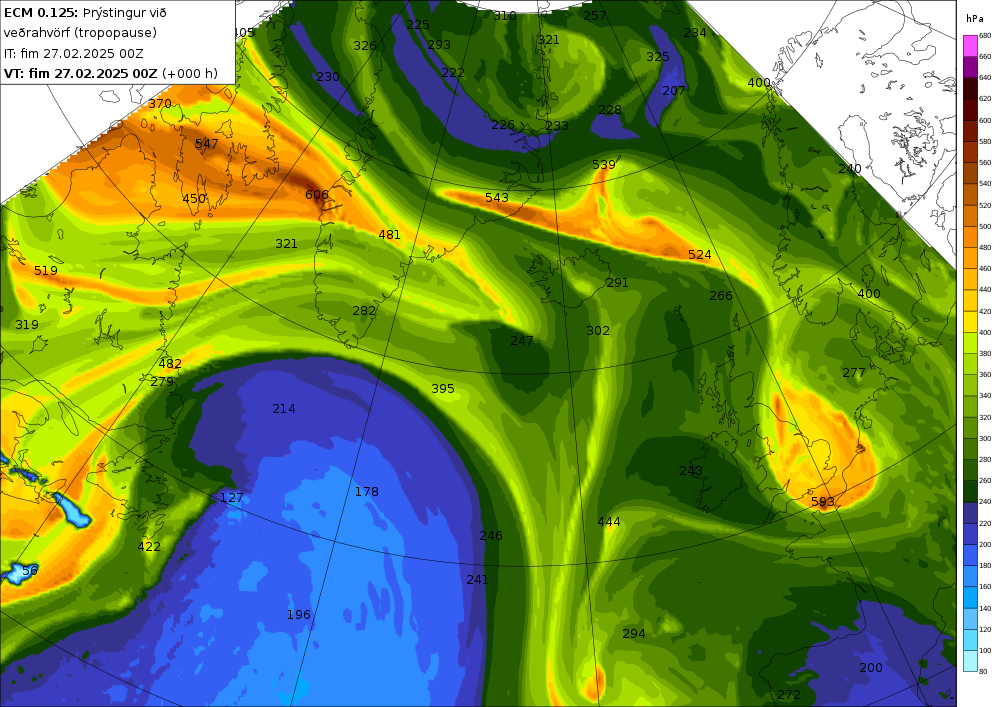Click the '500' legend tick label

click(985, 226)
